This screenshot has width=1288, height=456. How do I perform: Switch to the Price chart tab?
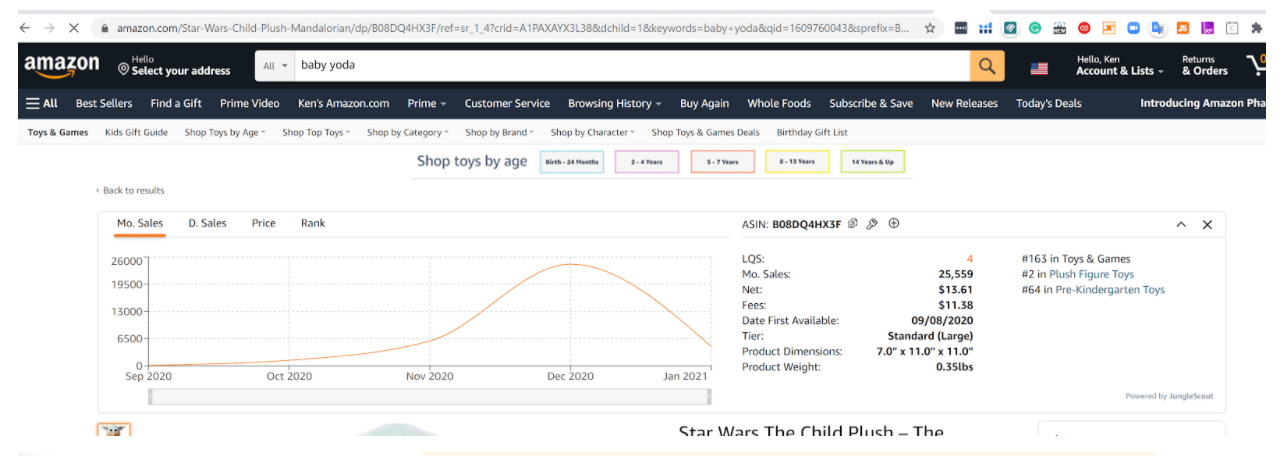[x=264, y=223]
